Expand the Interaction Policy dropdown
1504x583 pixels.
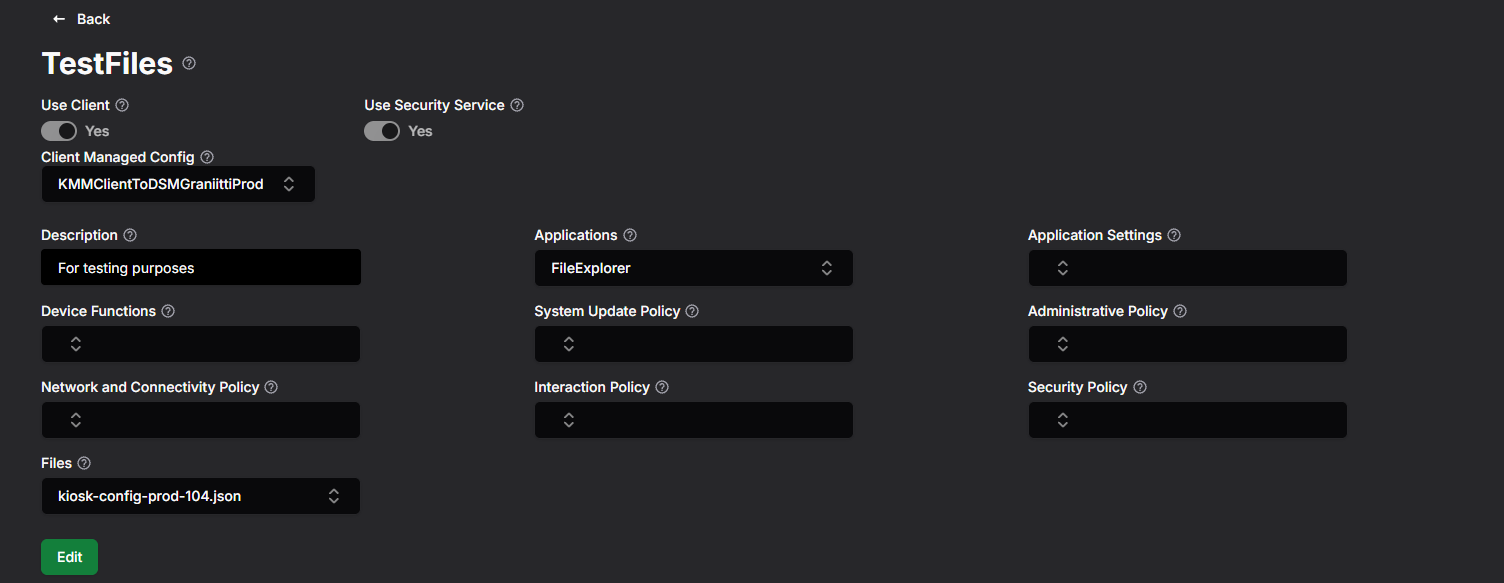694,420
